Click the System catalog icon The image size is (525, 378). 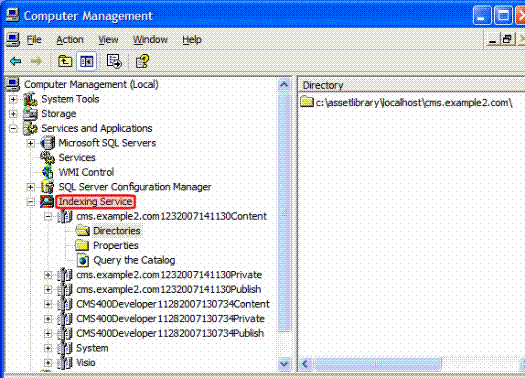(x=65, y=348)
